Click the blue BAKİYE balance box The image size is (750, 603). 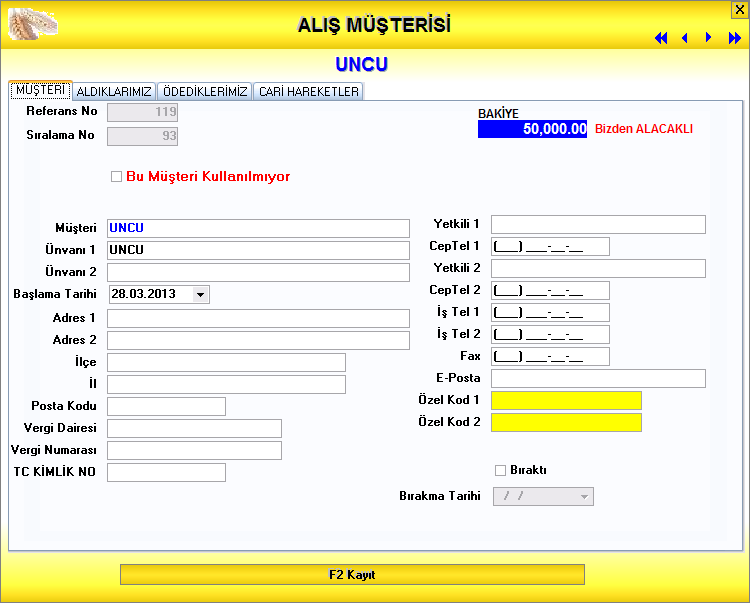point(532,129)
